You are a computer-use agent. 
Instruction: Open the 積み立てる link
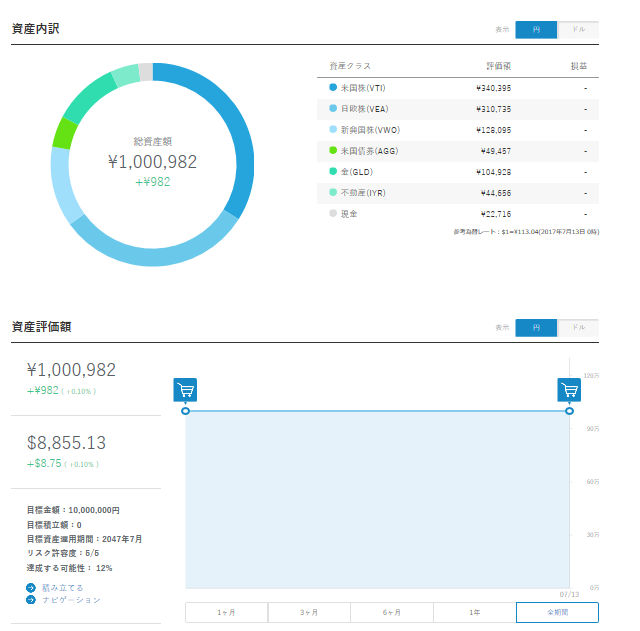(x=63, y=588)
